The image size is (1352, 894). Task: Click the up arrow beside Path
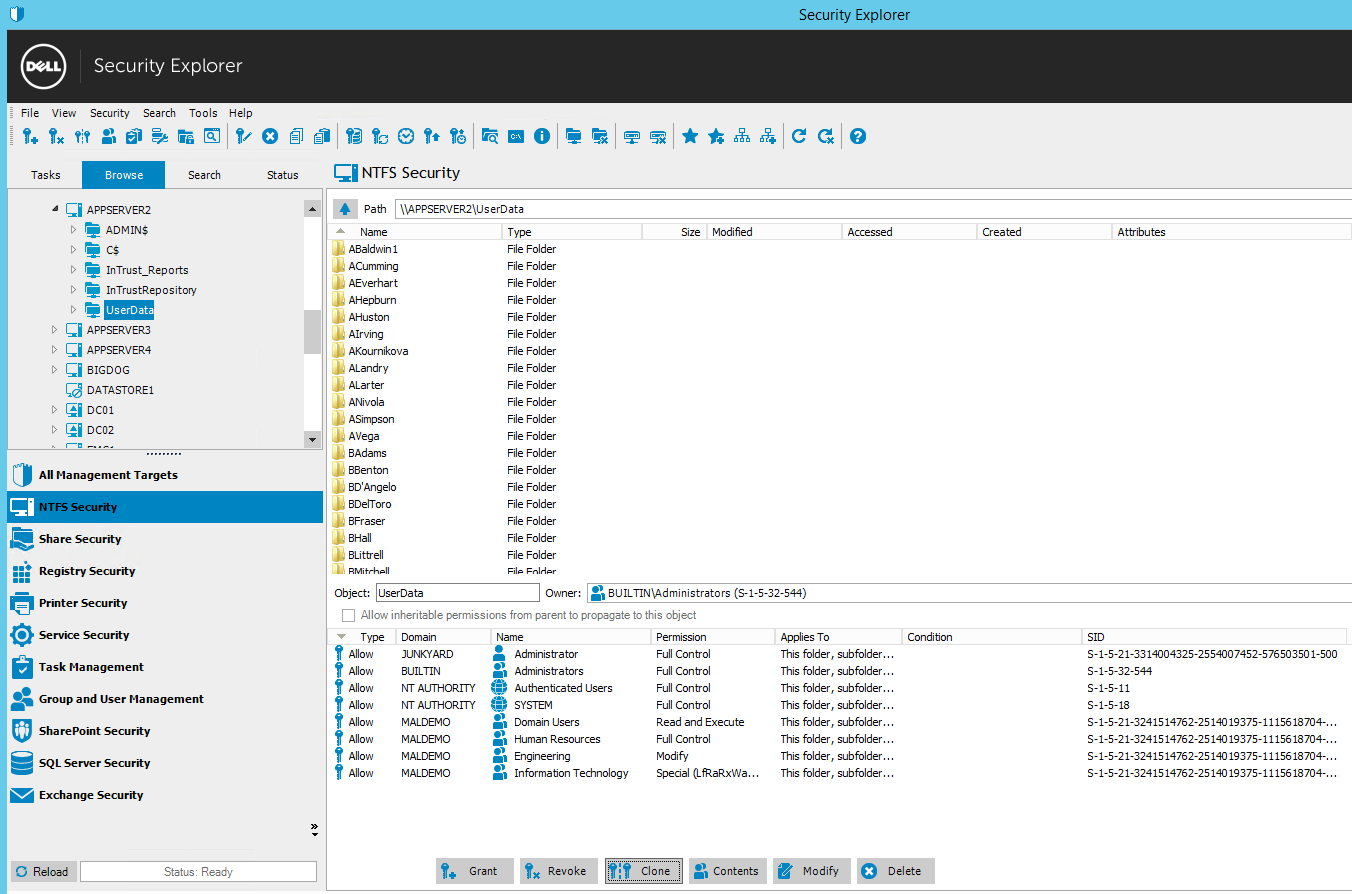coord(345,209)
